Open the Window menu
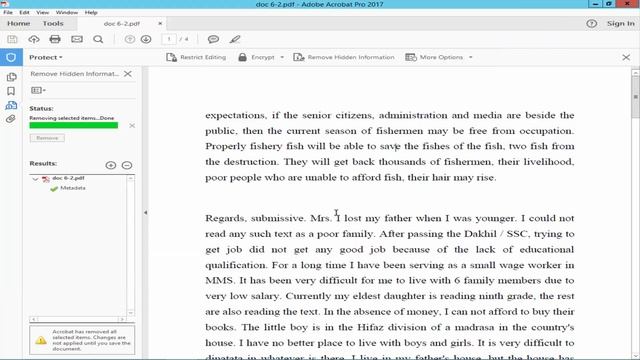This screenshot has width=640, height=360. (67, 13)
